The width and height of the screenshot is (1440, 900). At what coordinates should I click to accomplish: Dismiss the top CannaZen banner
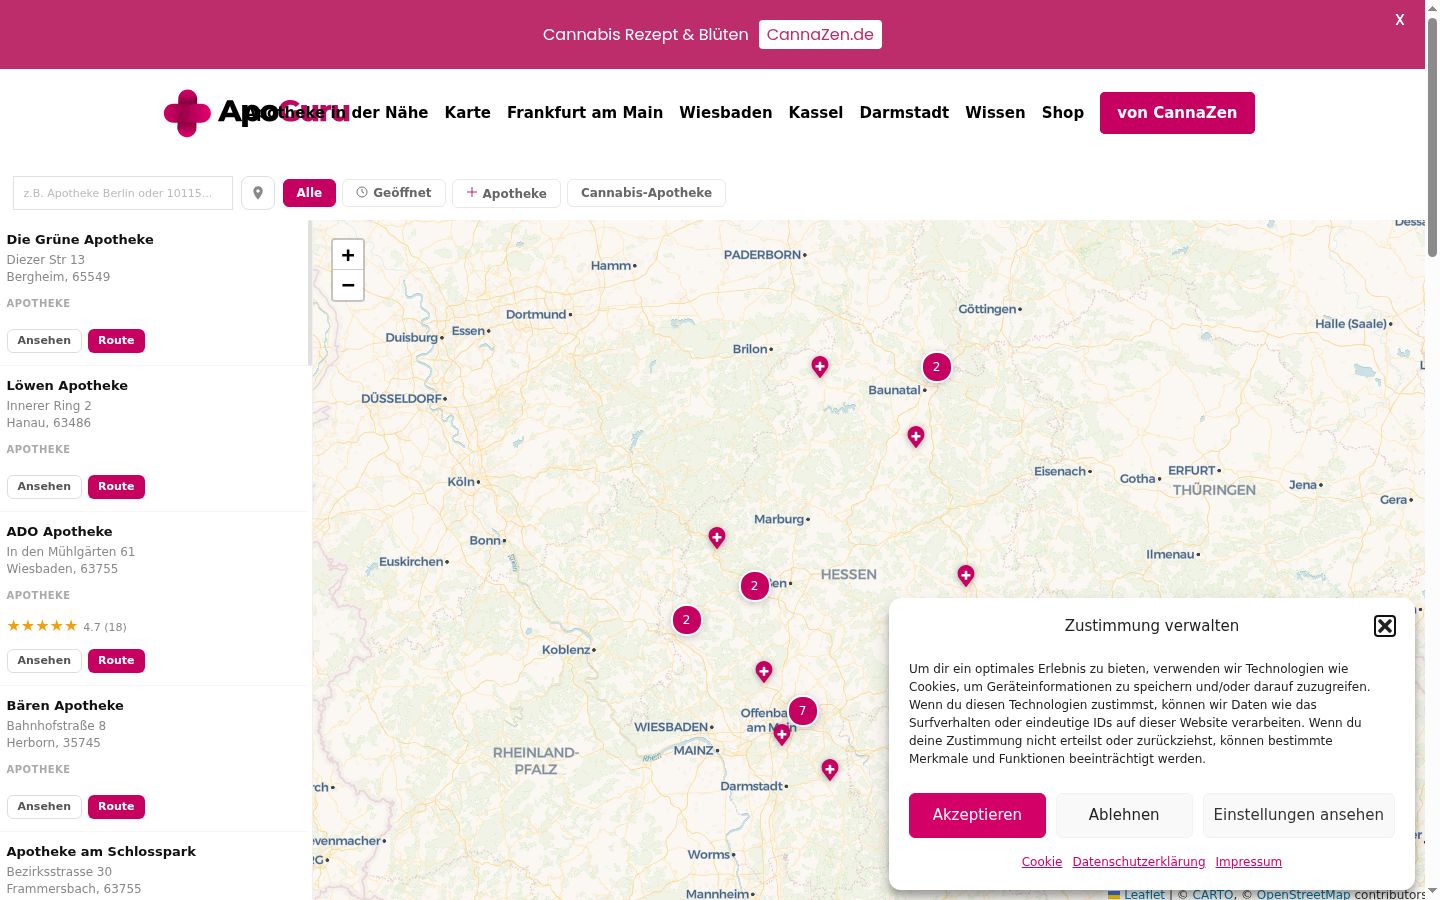1400,19
